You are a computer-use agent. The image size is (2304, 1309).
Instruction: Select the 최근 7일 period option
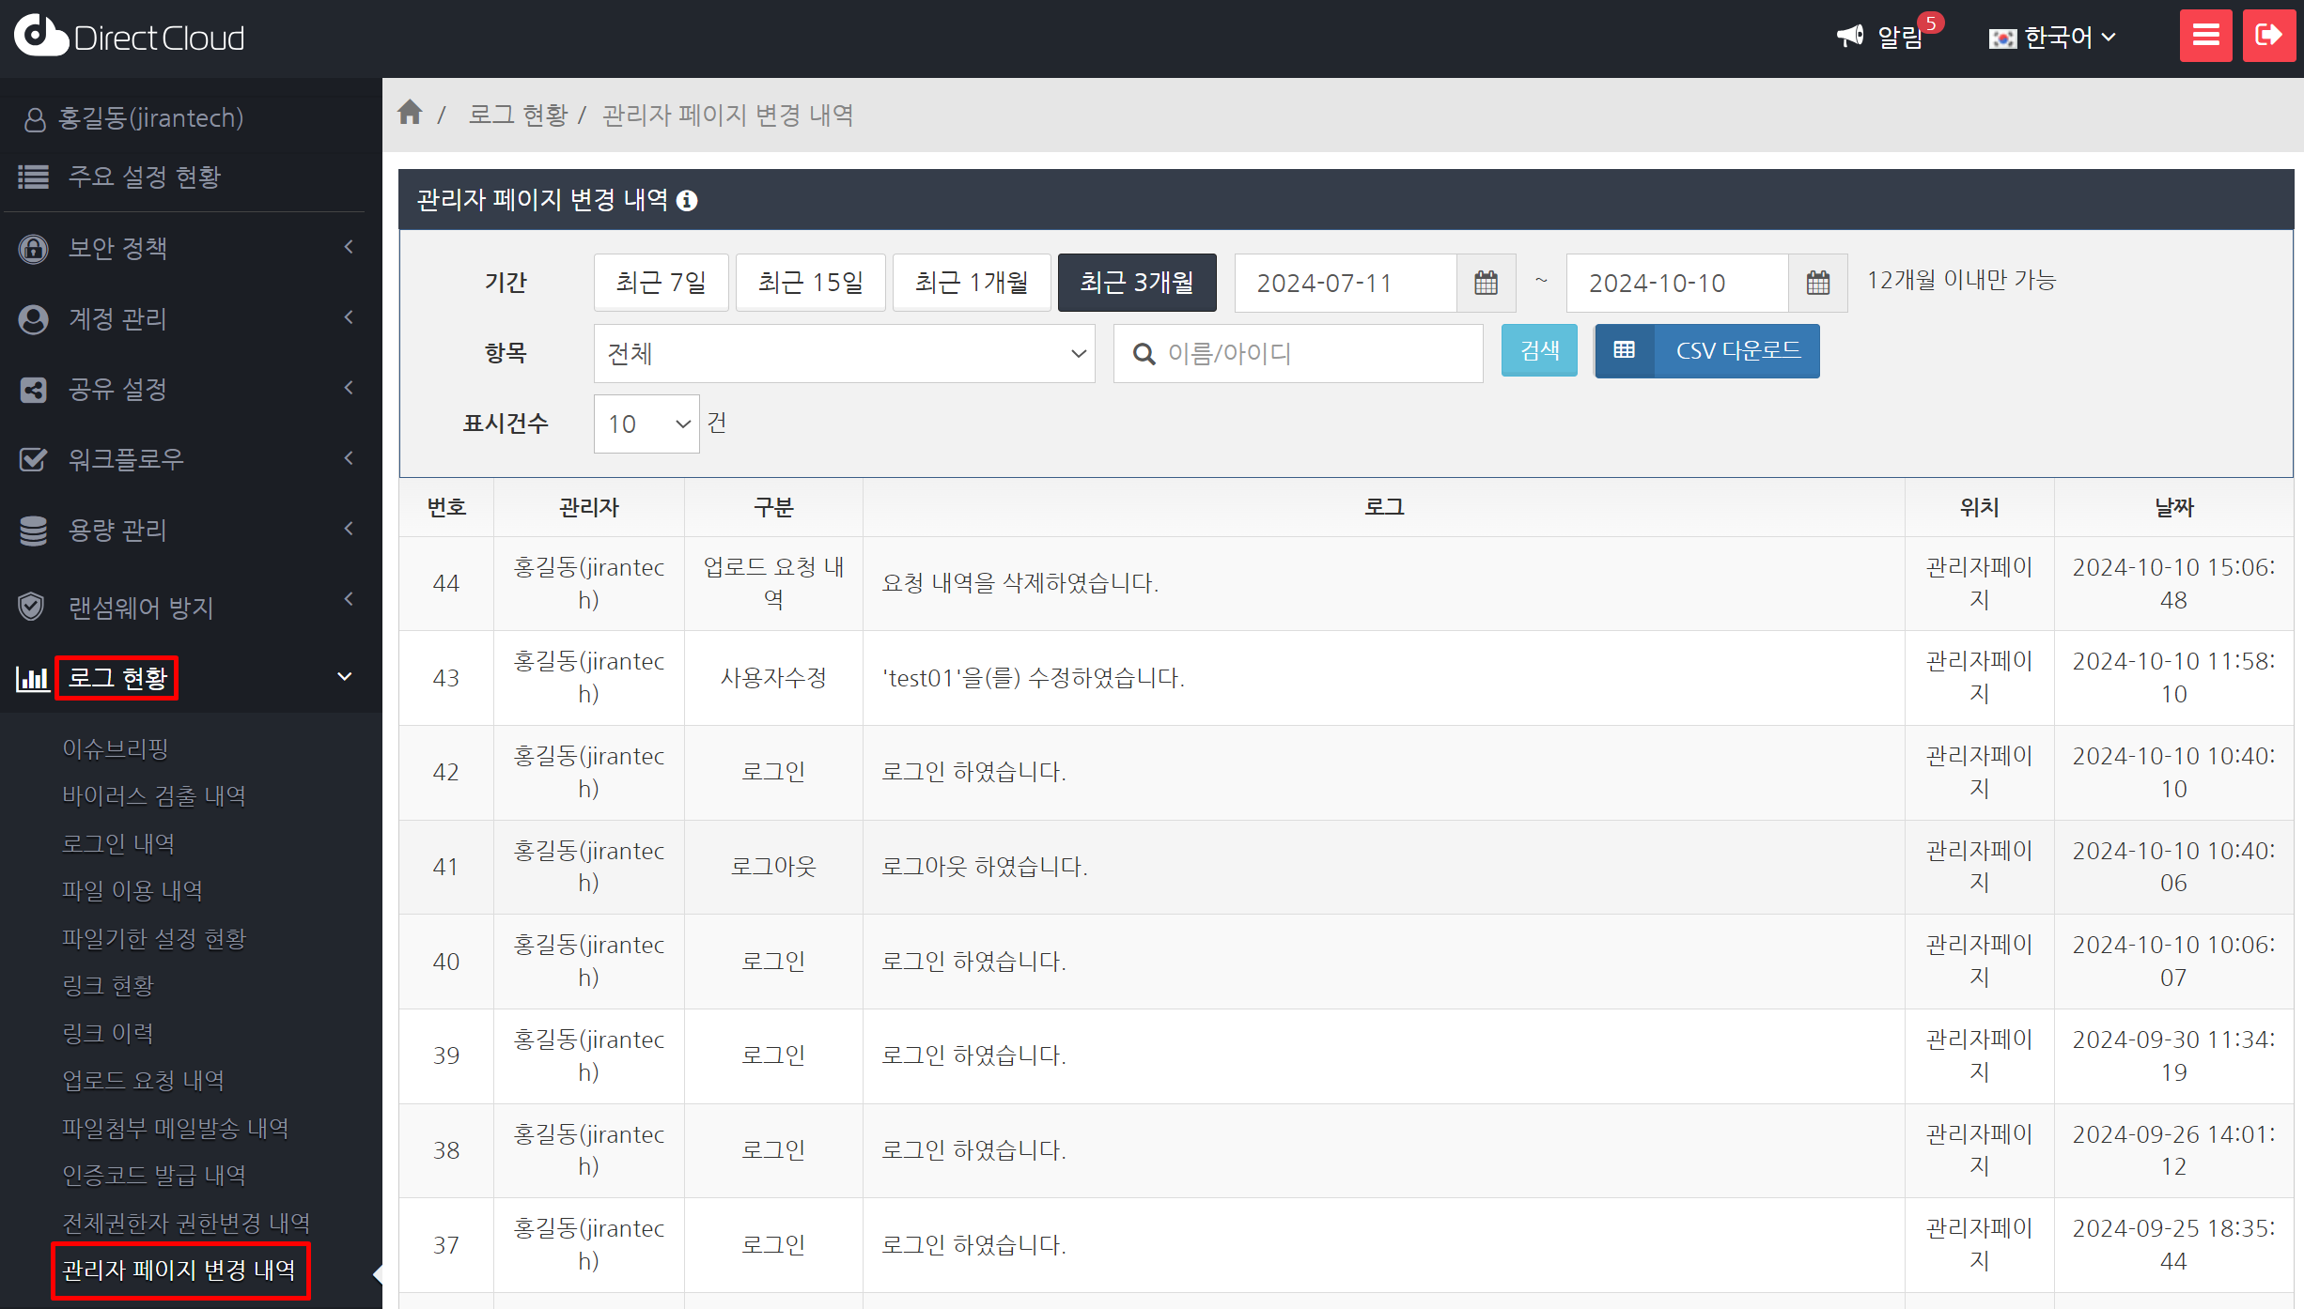click(660, 283)
